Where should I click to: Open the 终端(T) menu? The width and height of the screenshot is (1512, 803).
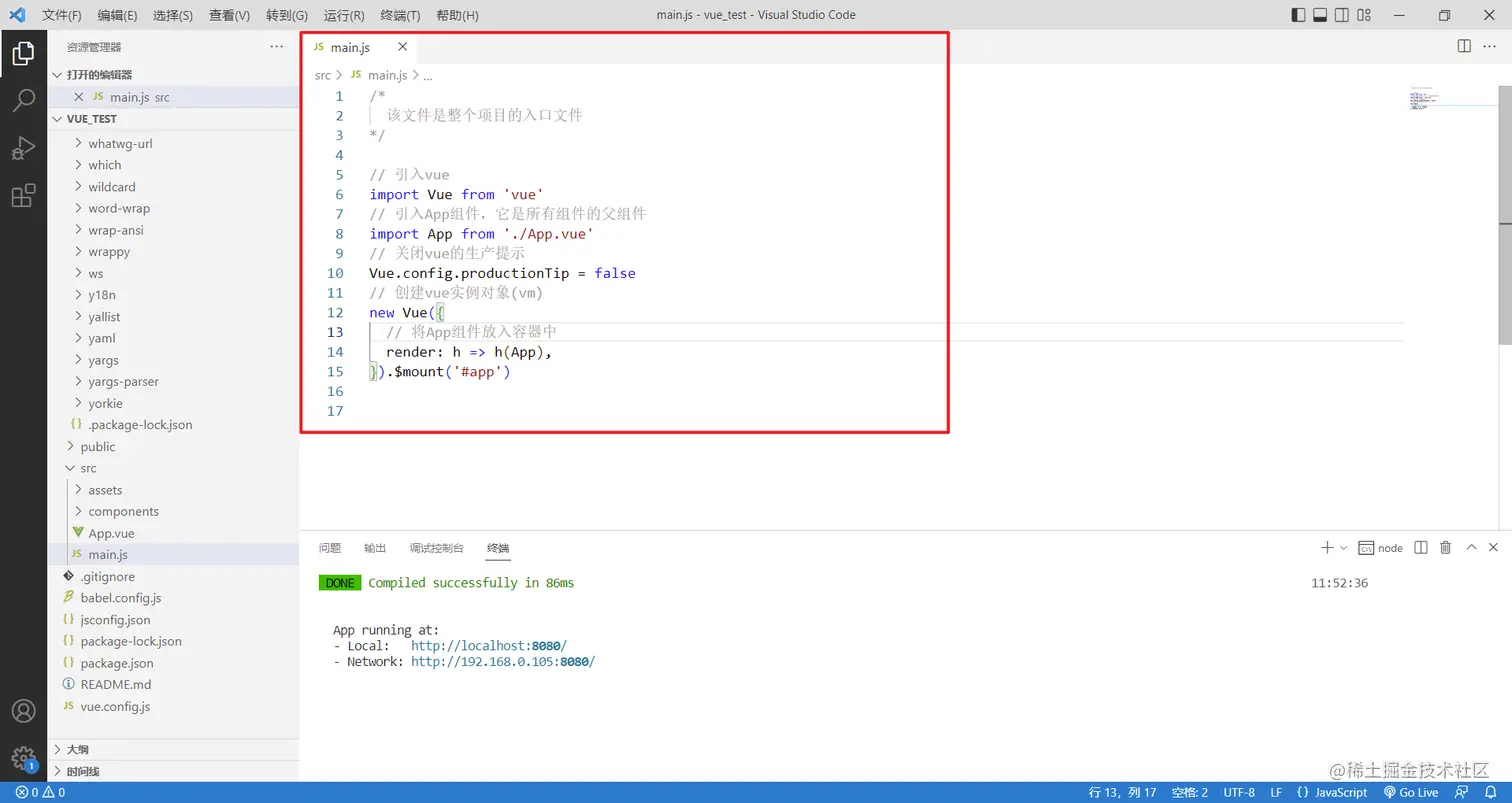coord(400,15)
